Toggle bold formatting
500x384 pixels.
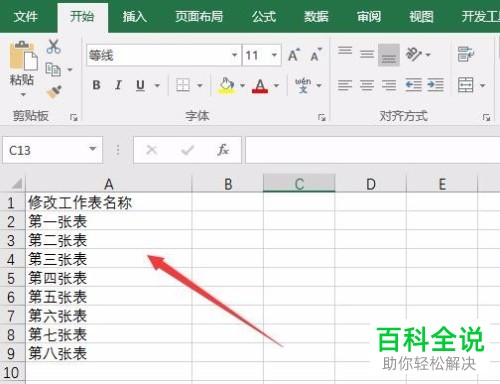coord(96,85)
